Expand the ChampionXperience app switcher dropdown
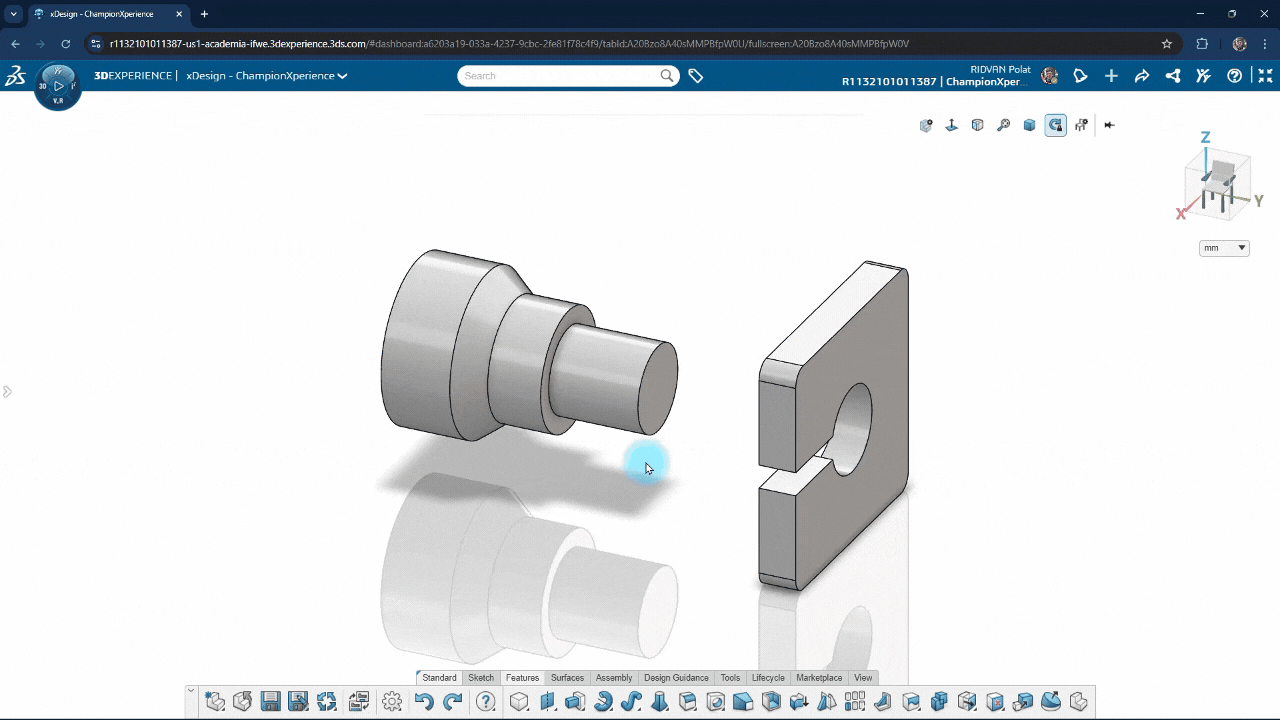Image resolution: width=1280 pixels, height=720 pixels. [x=341, y=75]
